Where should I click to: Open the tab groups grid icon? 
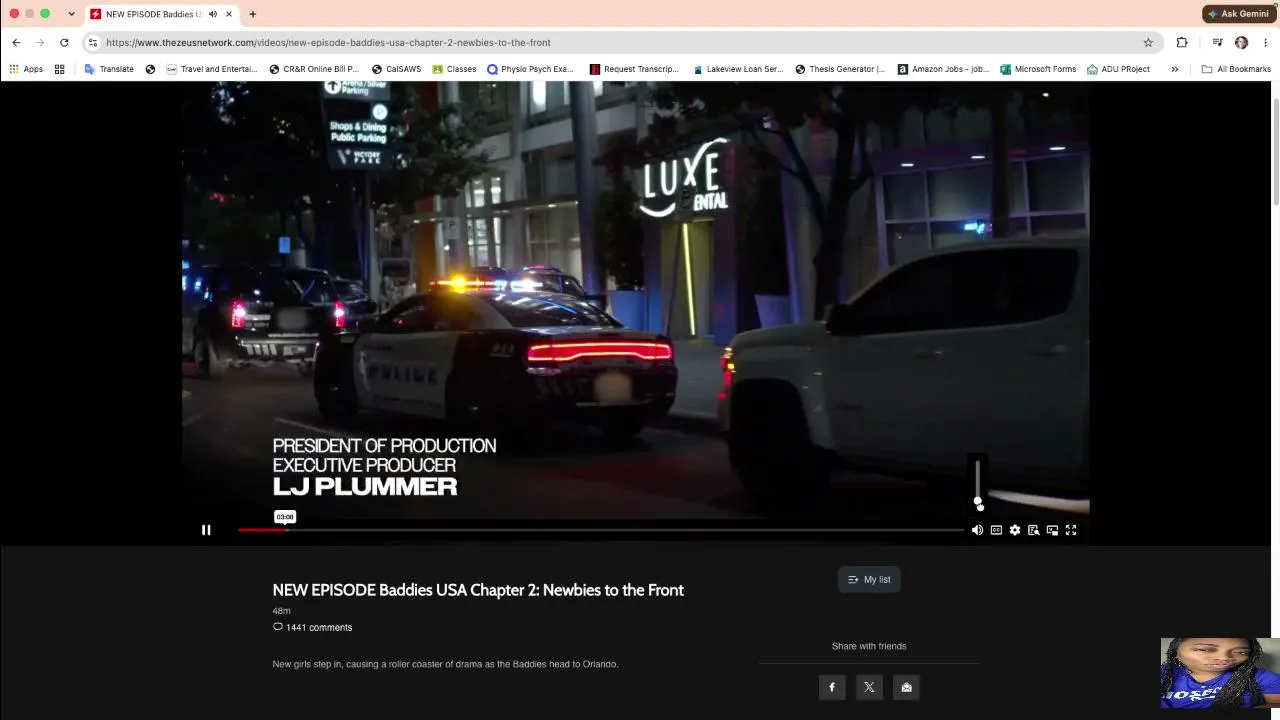[x=60, y=69]
